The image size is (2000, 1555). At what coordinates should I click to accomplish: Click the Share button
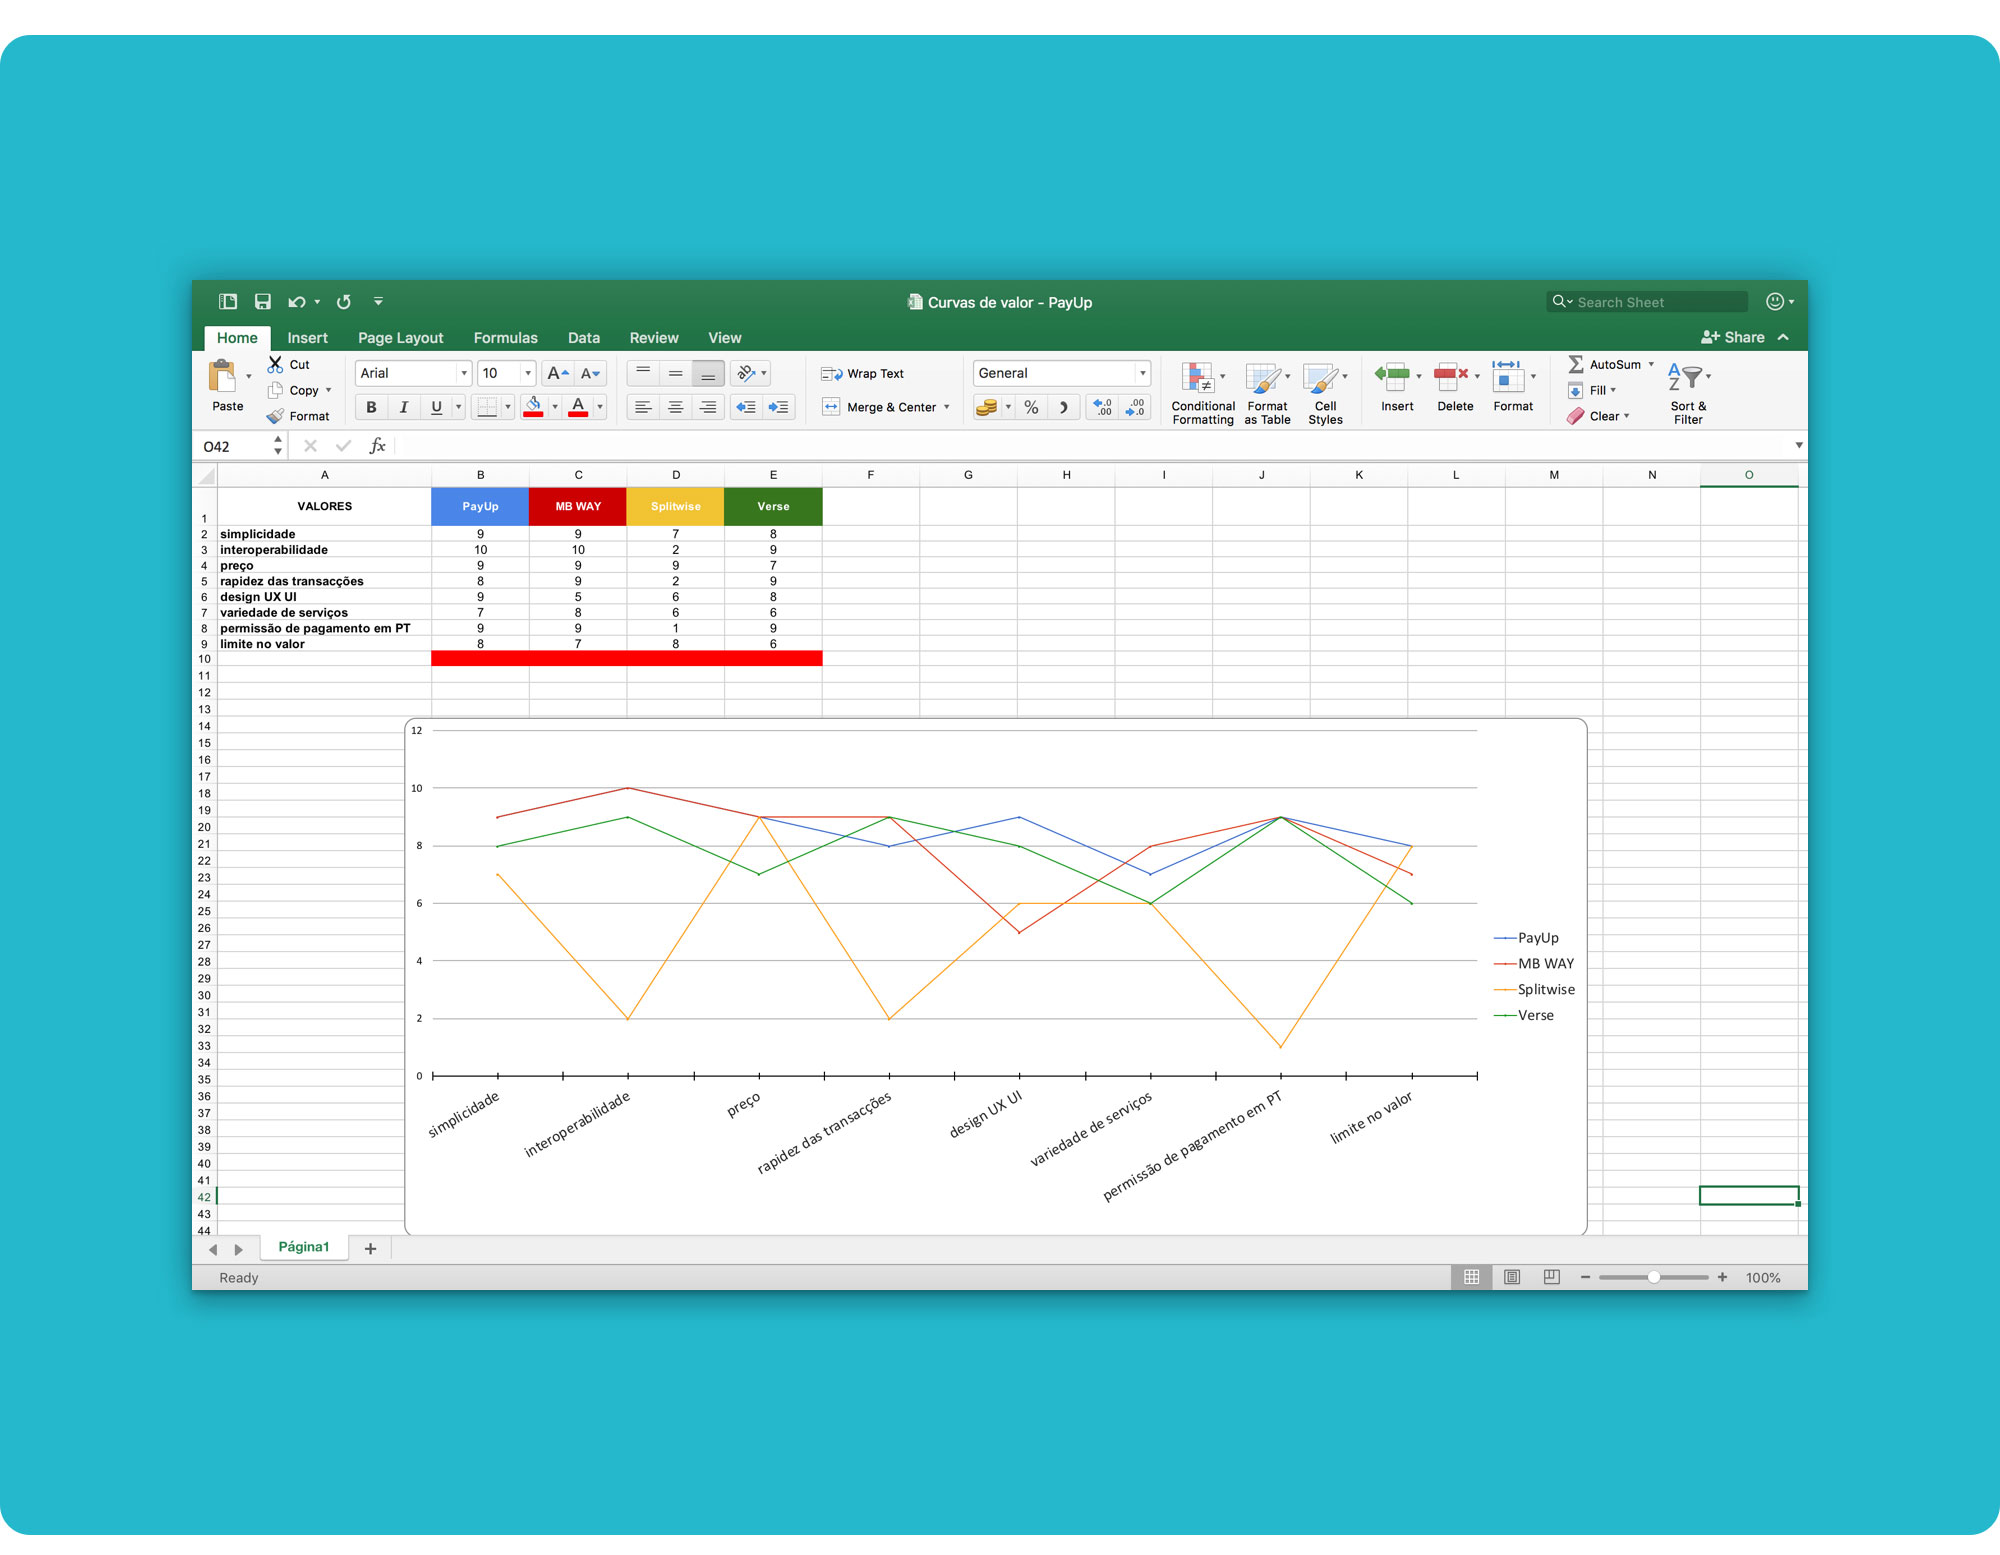pyautogui.click(x=1733, y=338)
